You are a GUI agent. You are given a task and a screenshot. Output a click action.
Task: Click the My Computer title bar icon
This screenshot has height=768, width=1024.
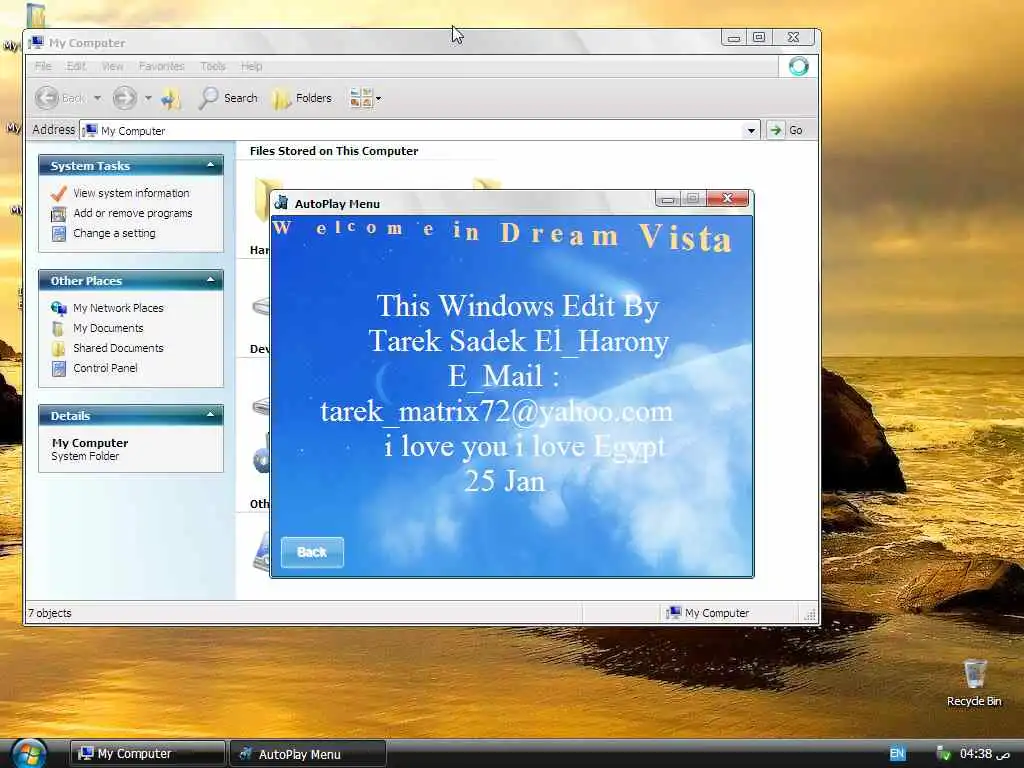pyautogui.click(x=37, y=42)
